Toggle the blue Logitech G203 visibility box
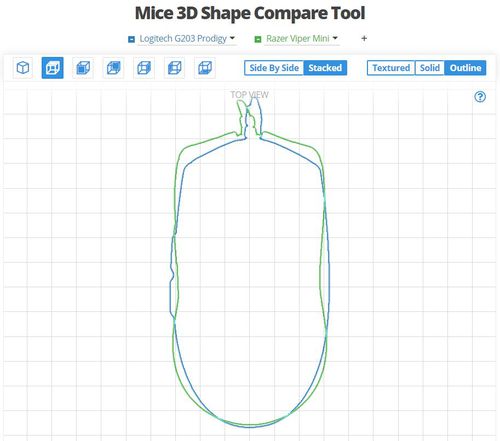Screen dimensions: 500x441 (x=131, y=39)
